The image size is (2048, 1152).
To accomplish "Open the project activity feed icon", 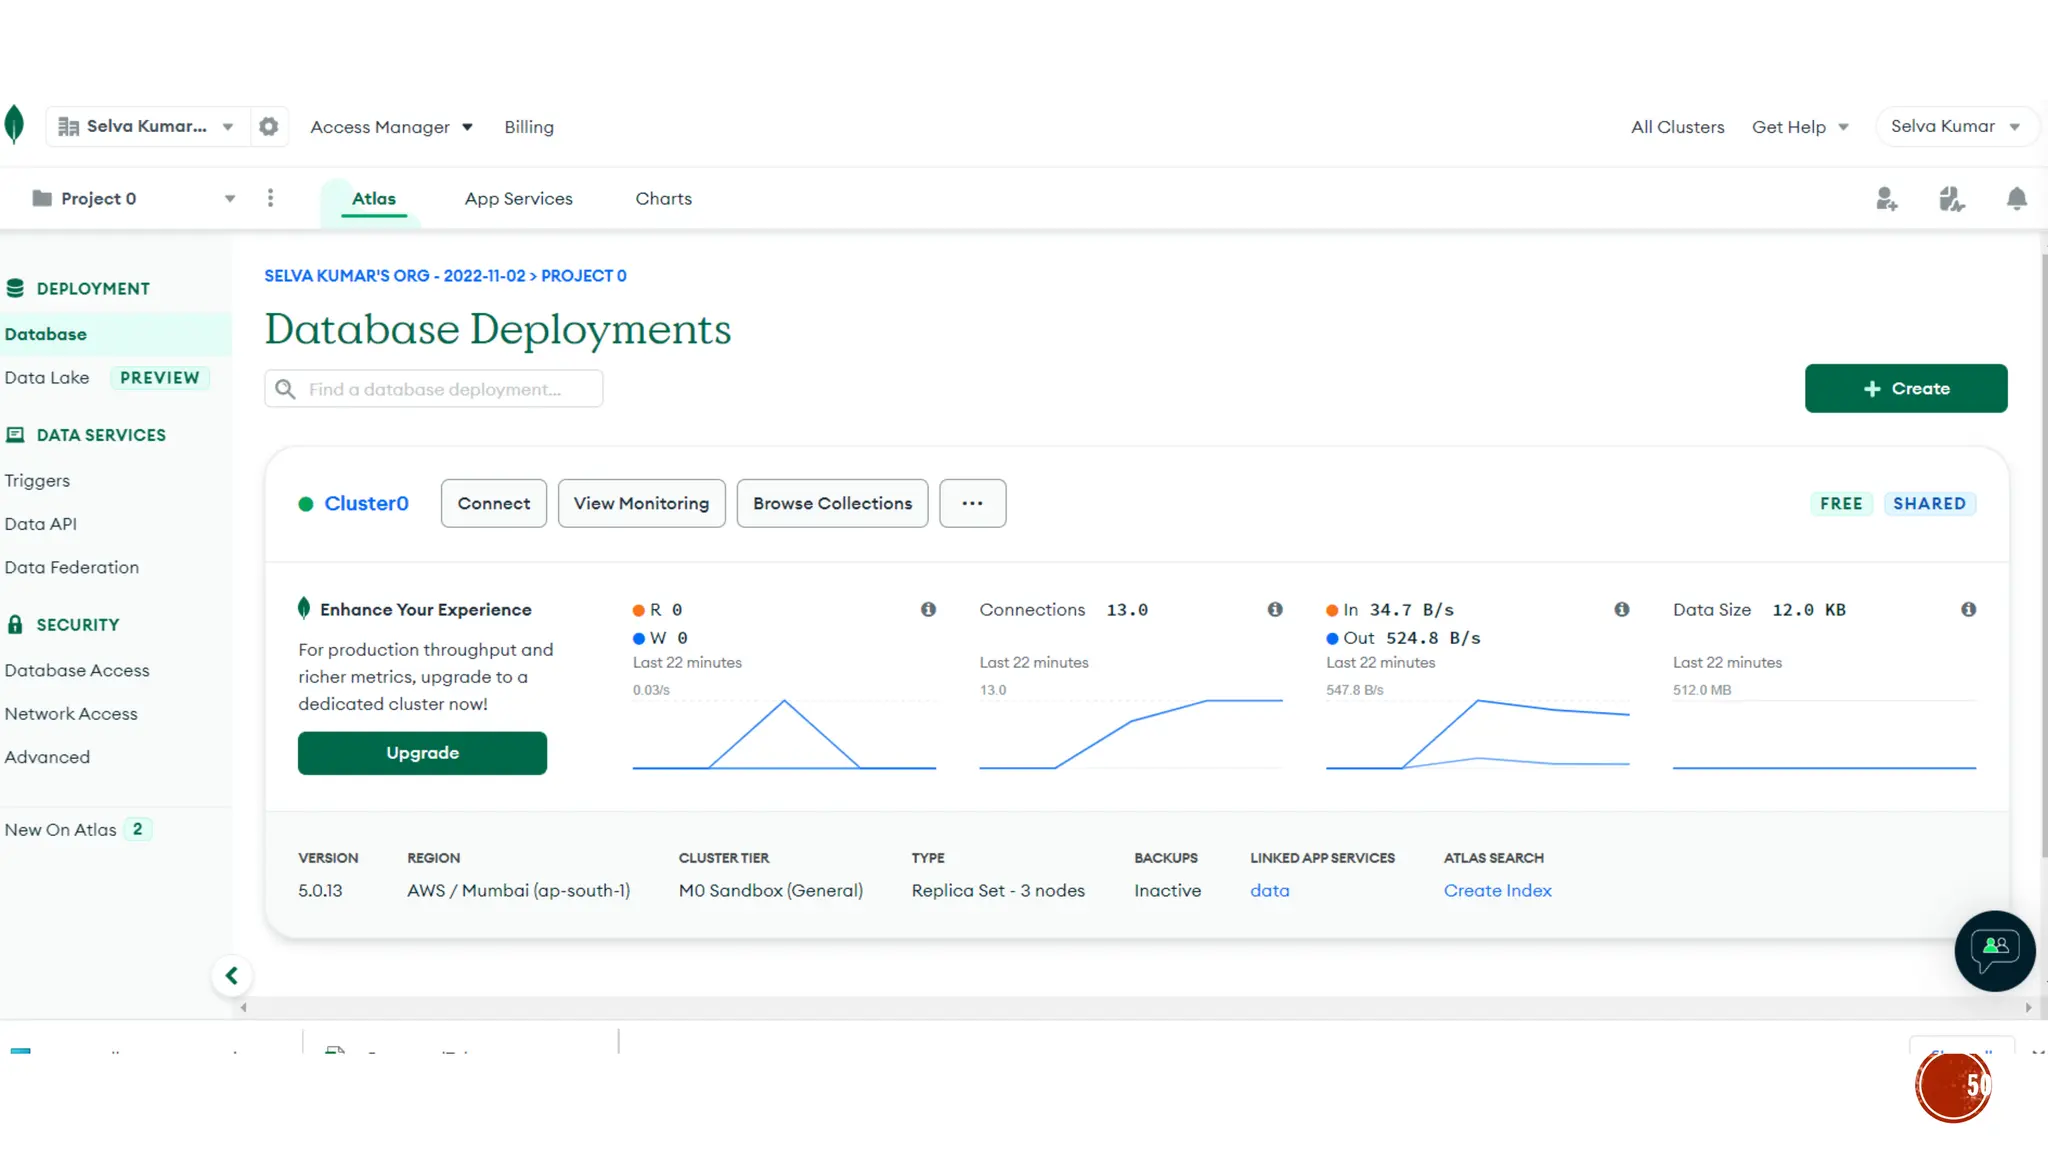I will (x=1951, y=199).
